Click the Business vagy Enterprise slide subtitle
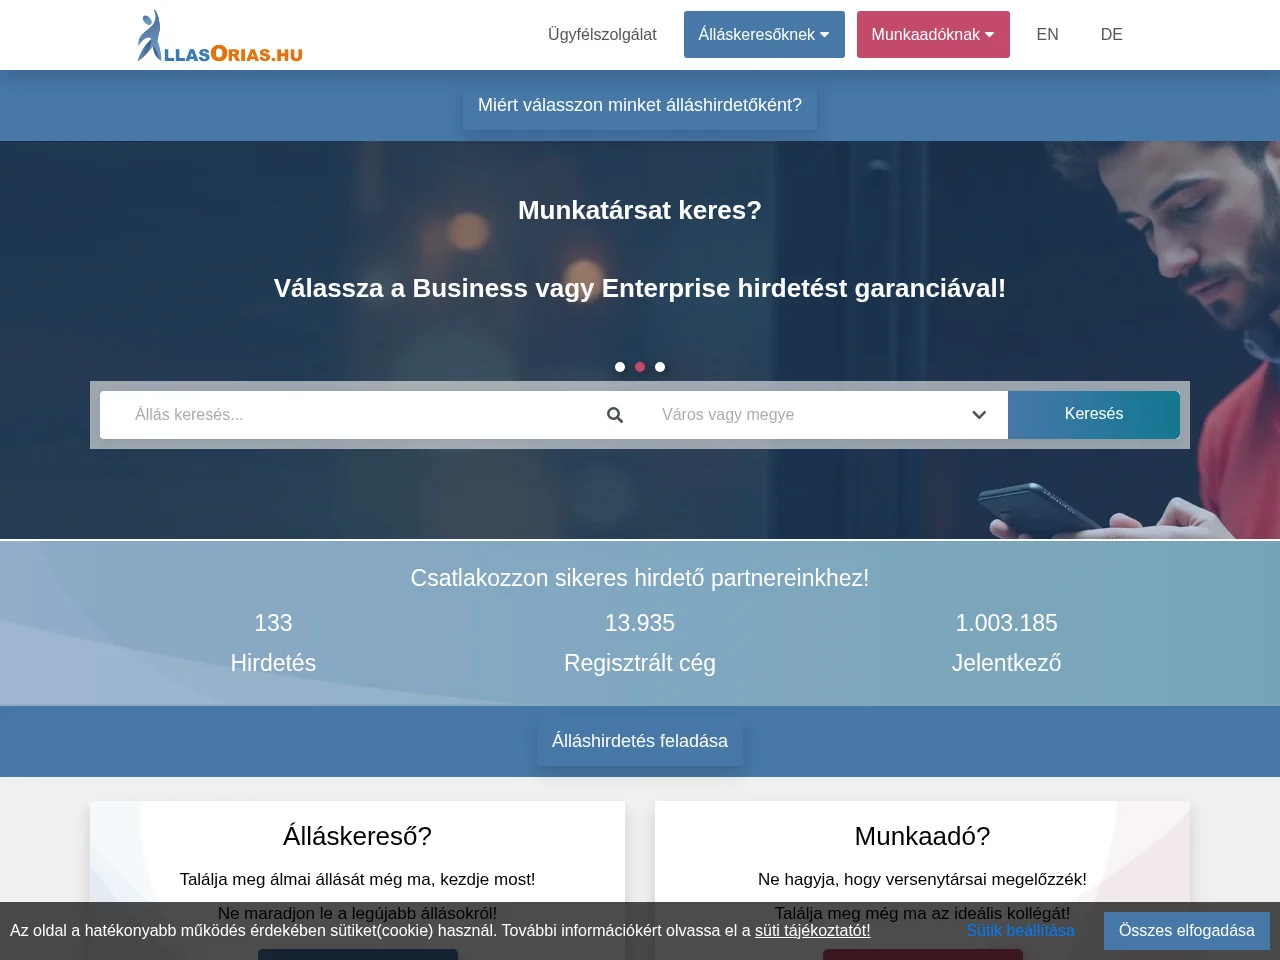 pyautogui.click(x=640, y=288)
